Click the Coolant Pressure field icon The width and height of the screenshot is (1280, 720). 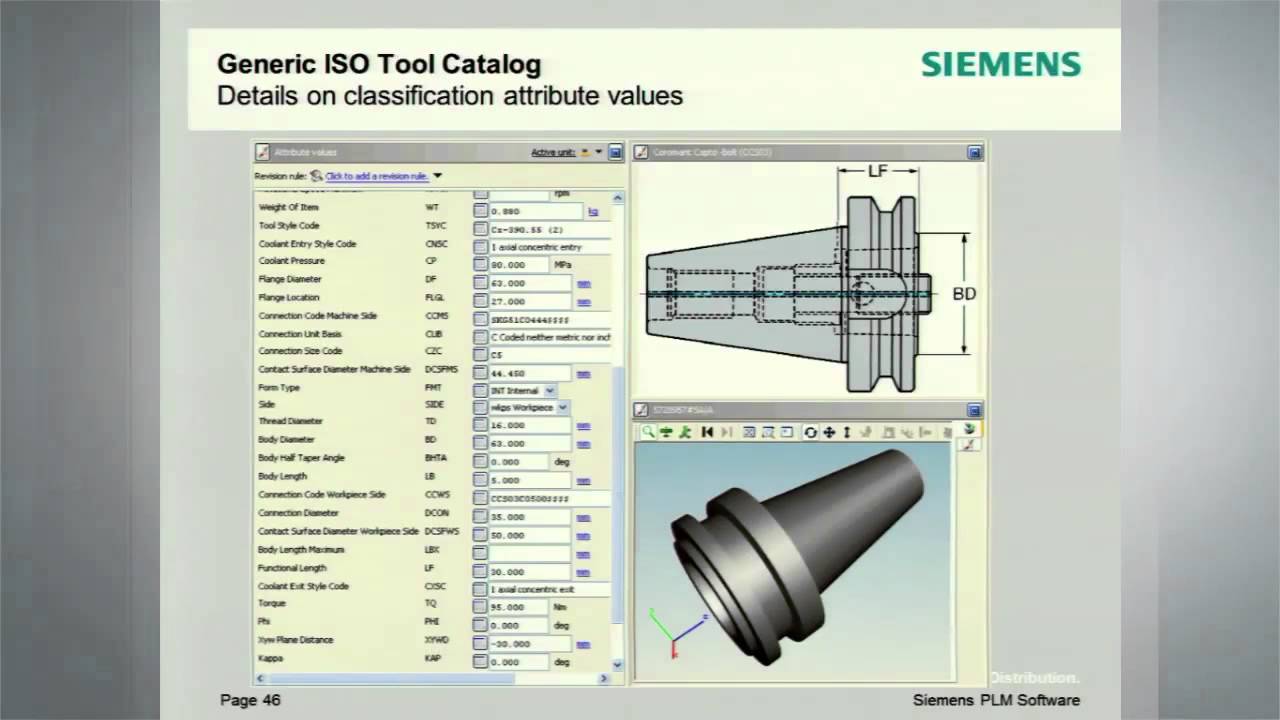point(480,265)
